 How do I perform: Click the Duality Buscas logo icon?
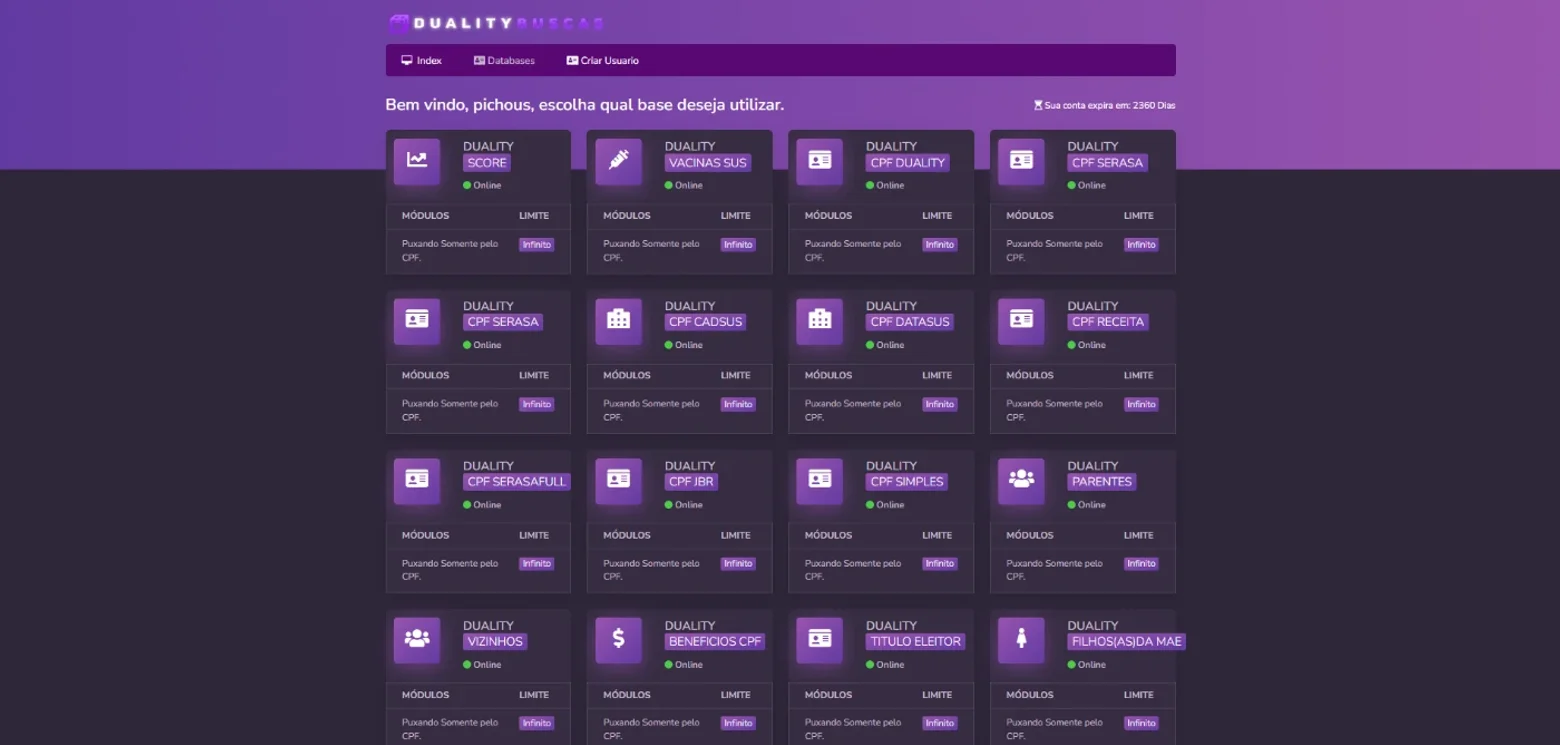pyautogui.click(x=399, y=23)
